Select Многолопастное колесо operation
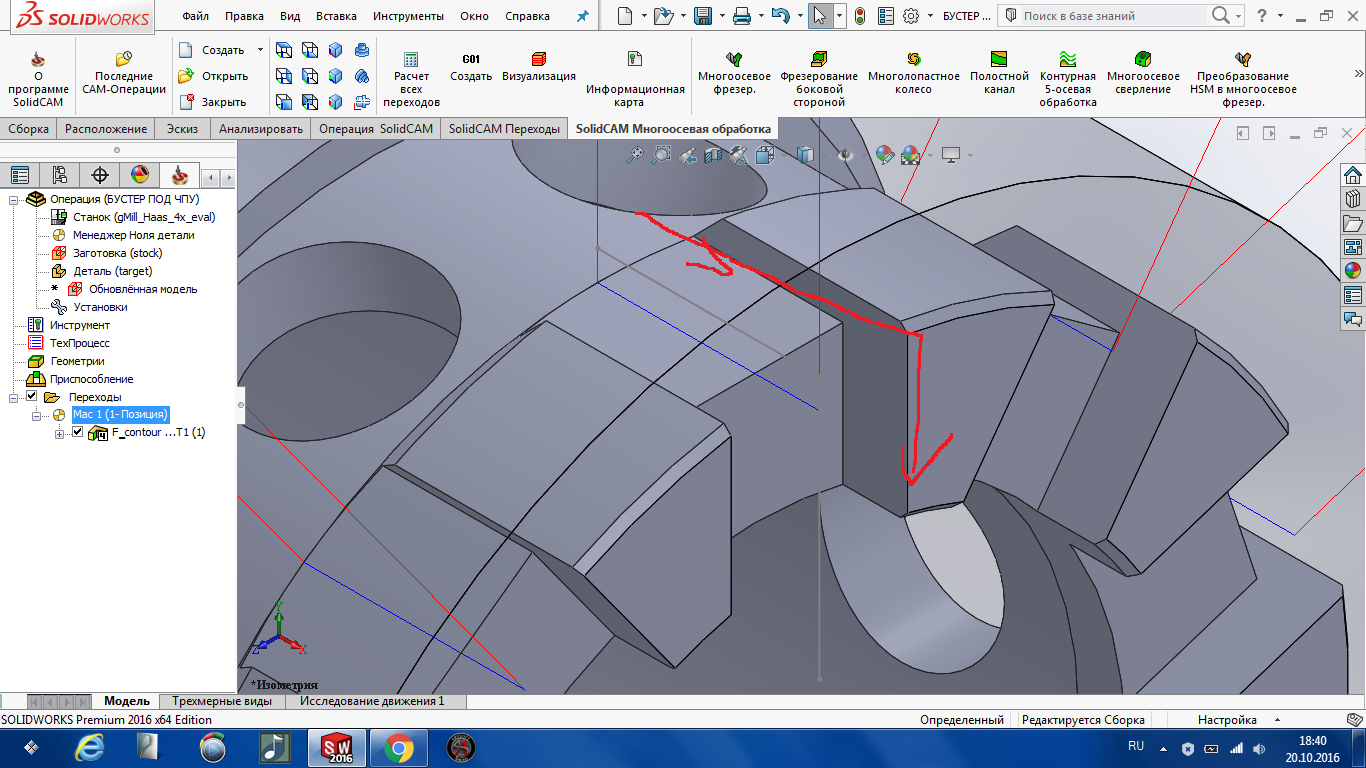Viewport: 1366px width, 768px height. [913, 73]
